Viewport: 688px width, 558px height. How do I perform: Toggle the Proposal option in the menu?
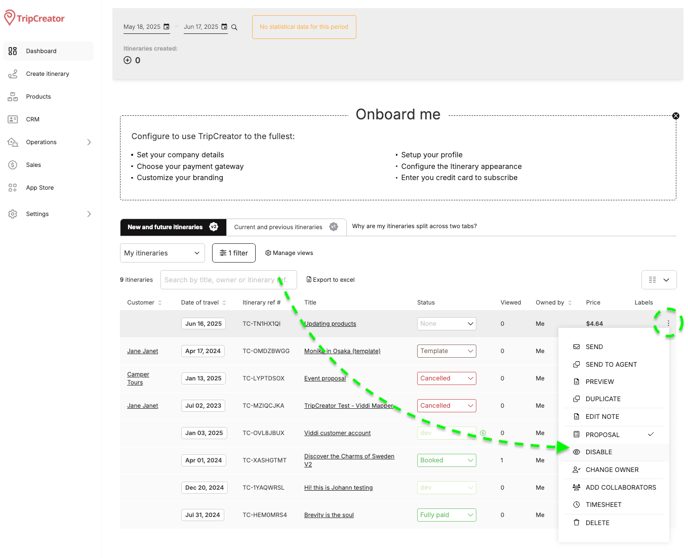pos(613,435)
